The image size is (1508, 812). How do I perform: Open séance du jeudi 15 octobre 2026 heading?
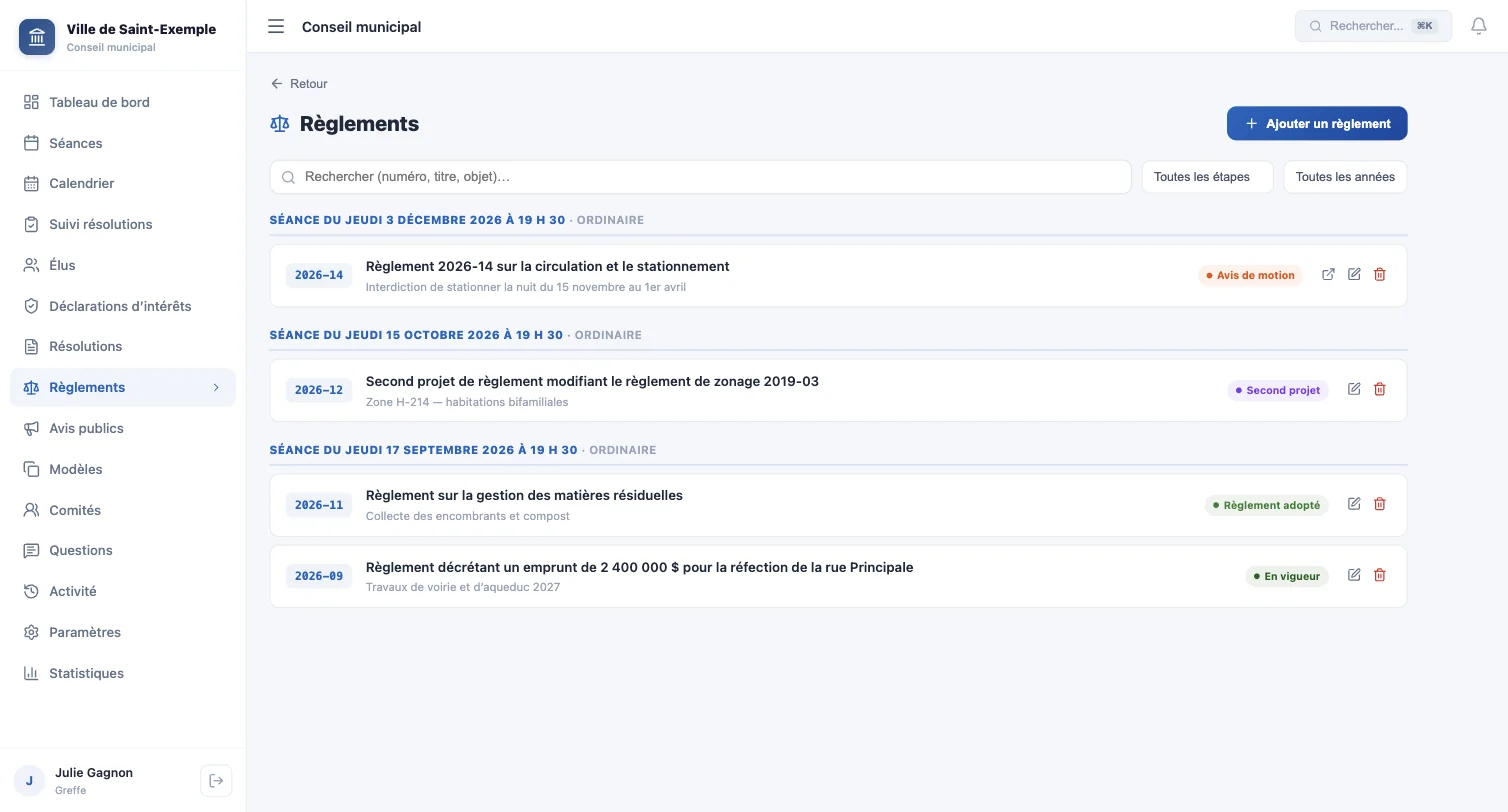coord(416,335)
